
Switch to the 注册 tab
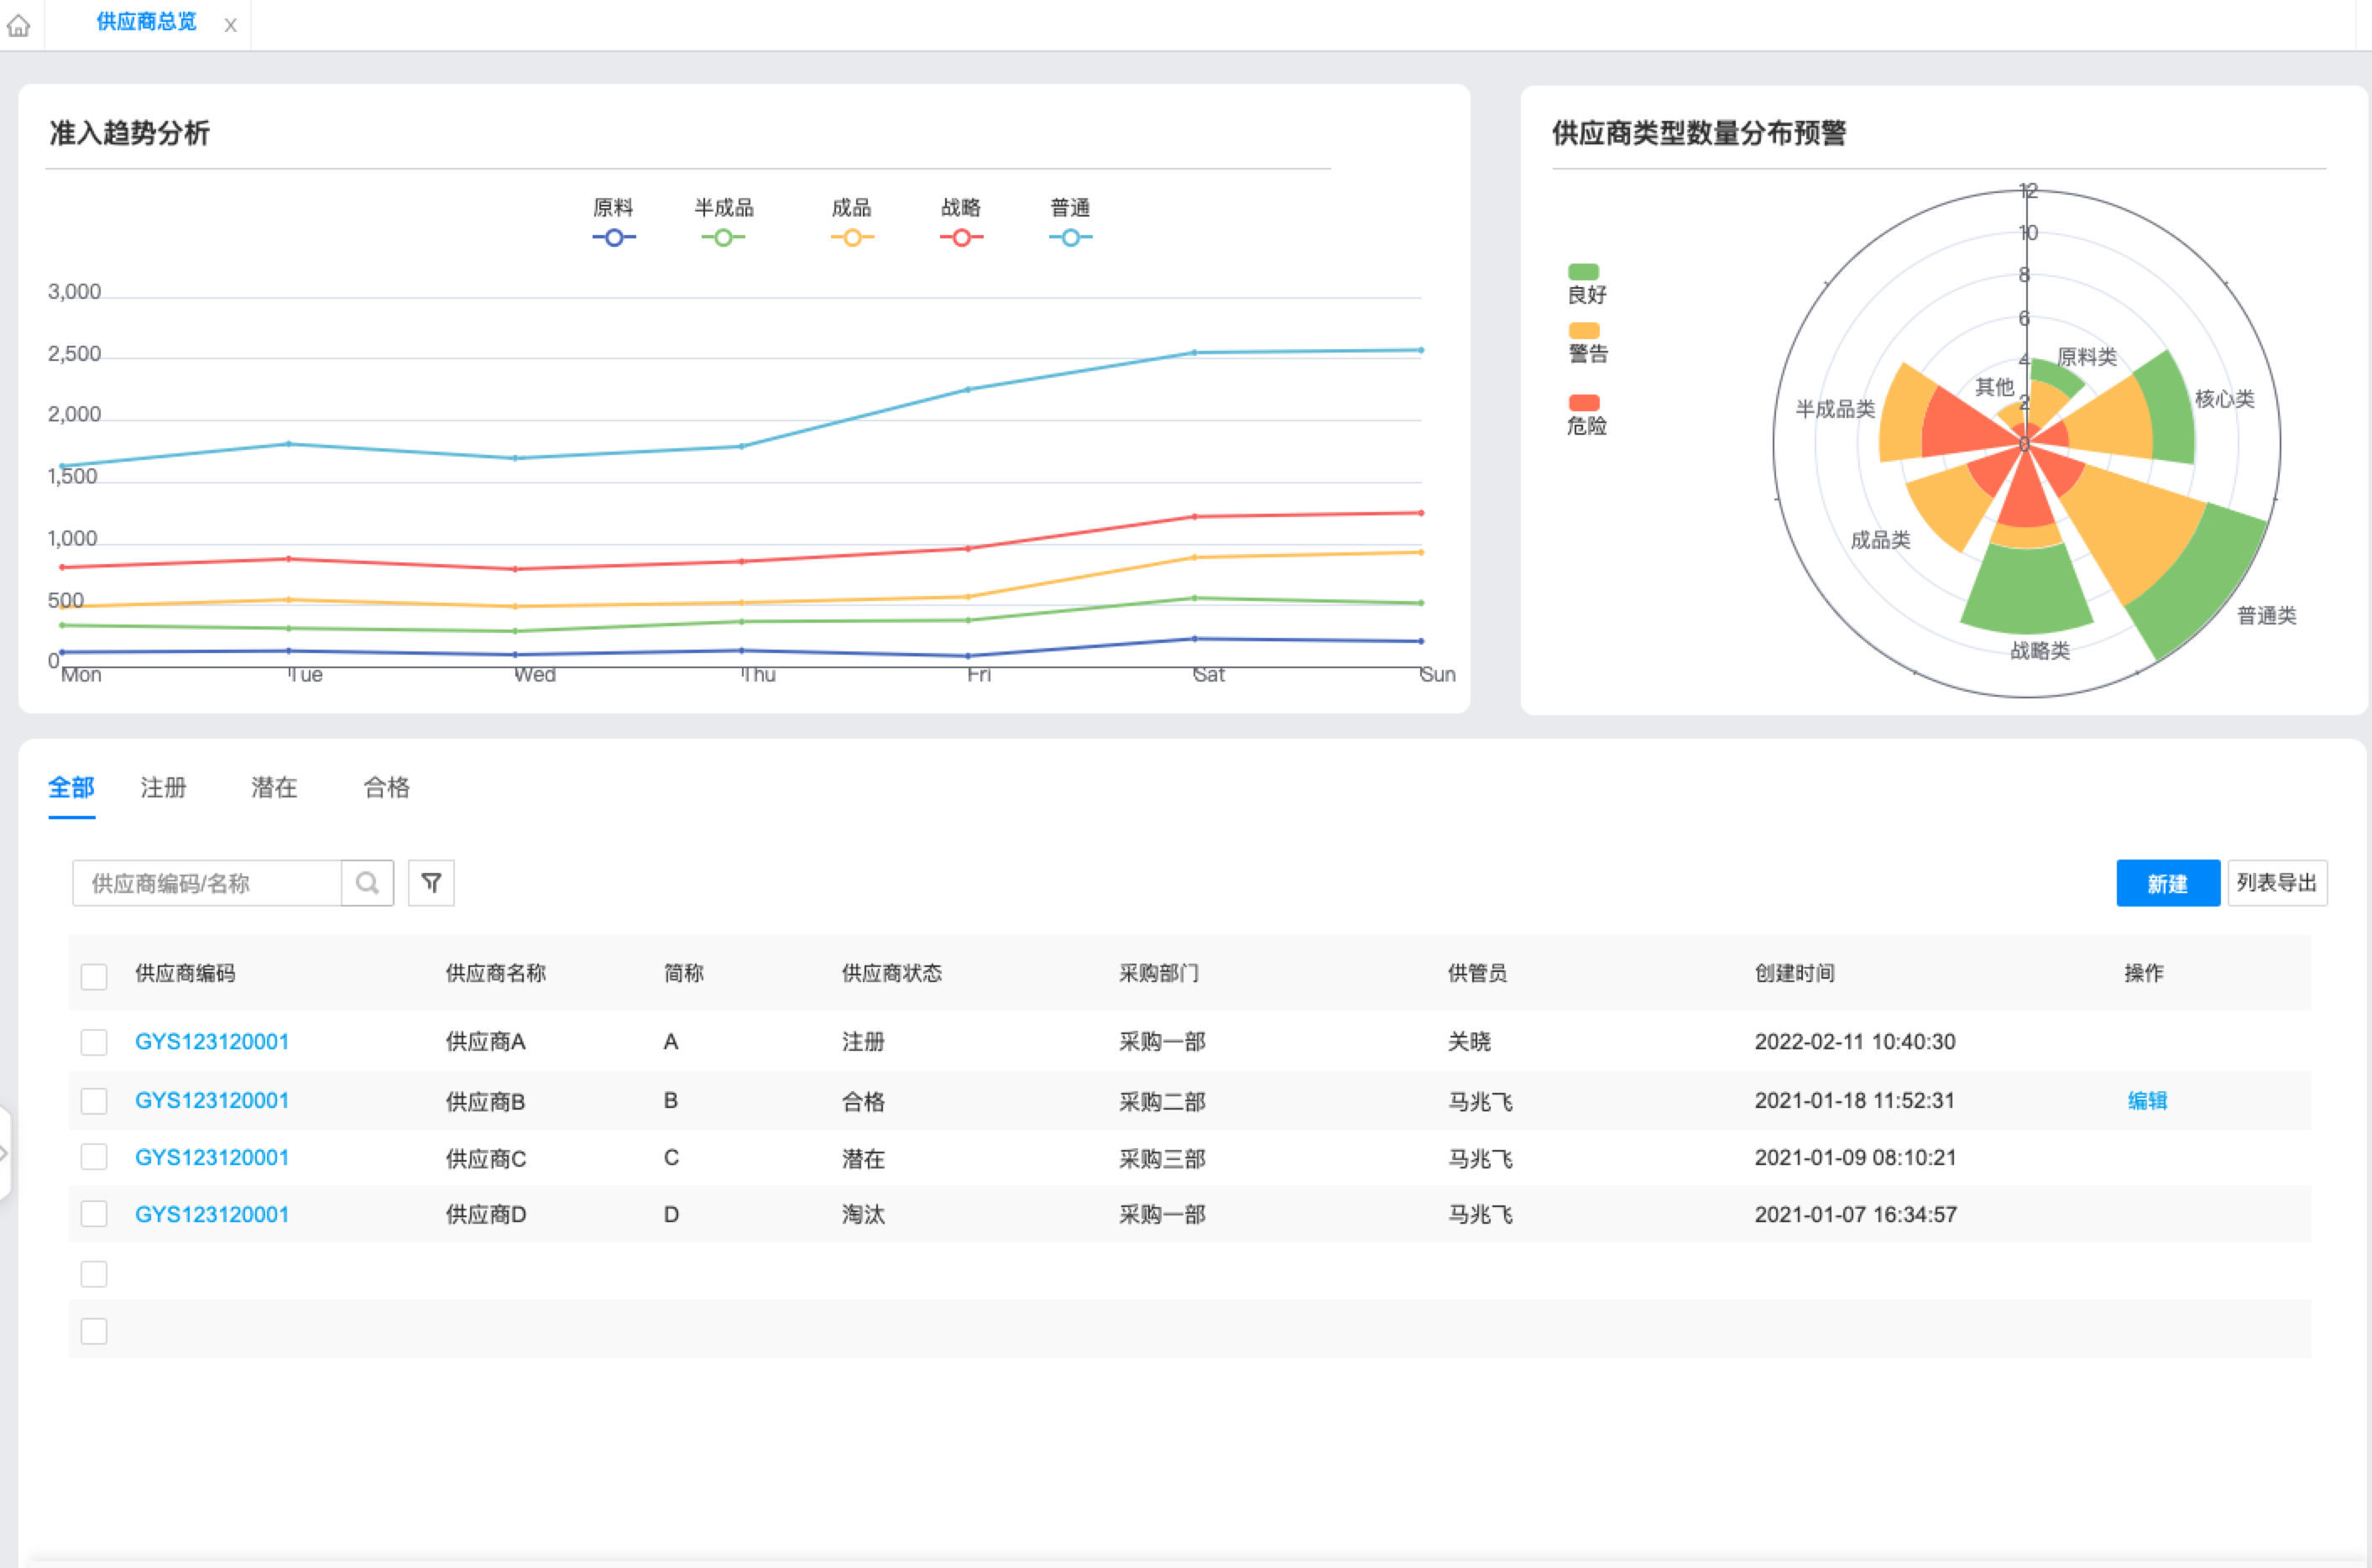click(x=163, y=788)
